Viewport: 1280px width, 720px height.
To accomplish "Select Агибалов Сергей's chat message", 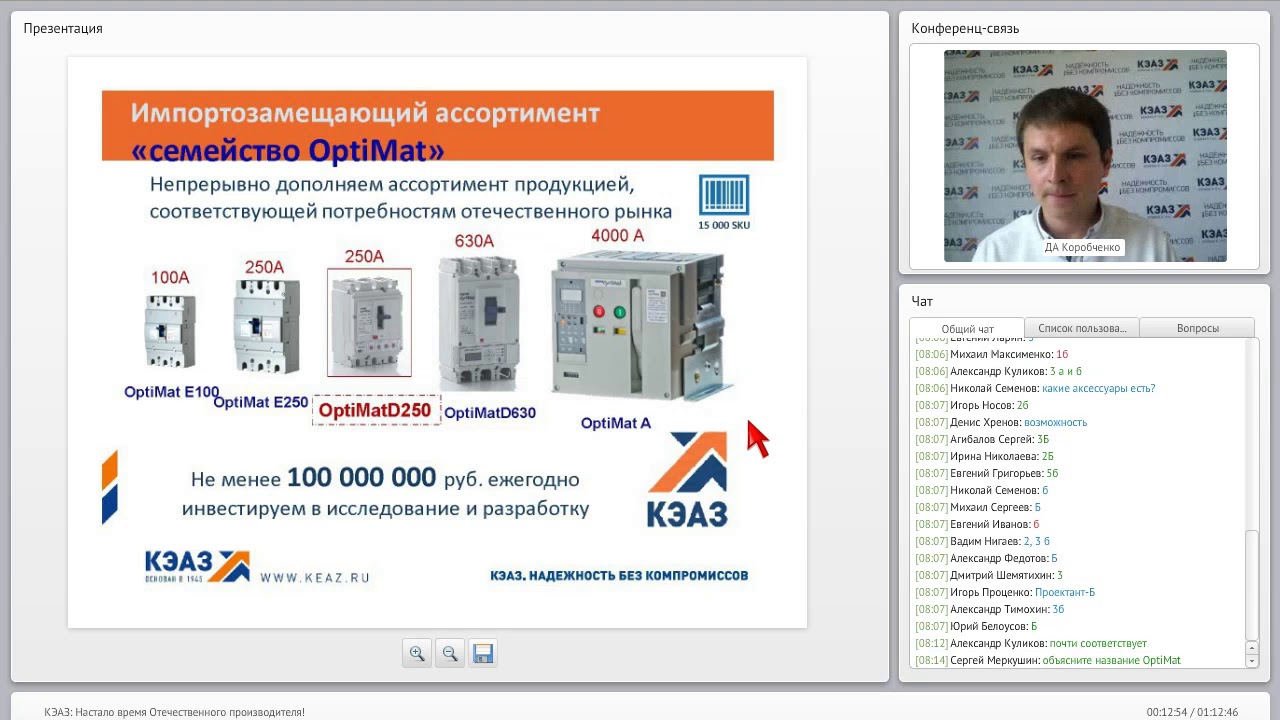I will point(982,439).
